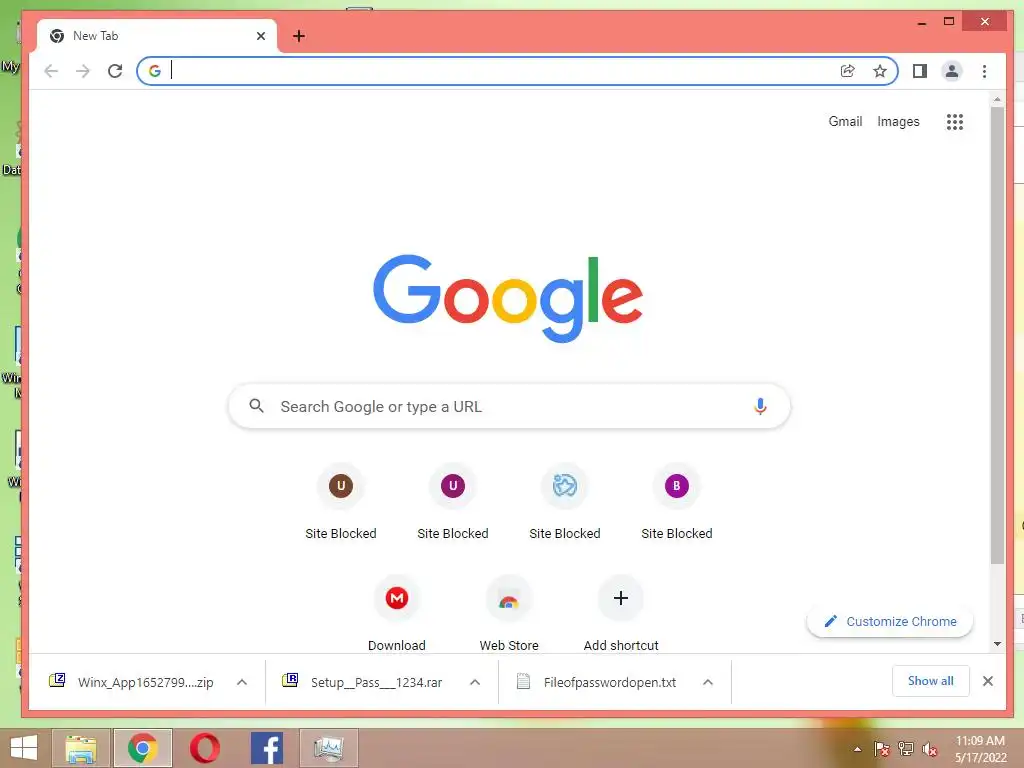Viewport: 1024px width, 768px height.
Task: Click the scrollbar up arrow
Action: [997, 100]
